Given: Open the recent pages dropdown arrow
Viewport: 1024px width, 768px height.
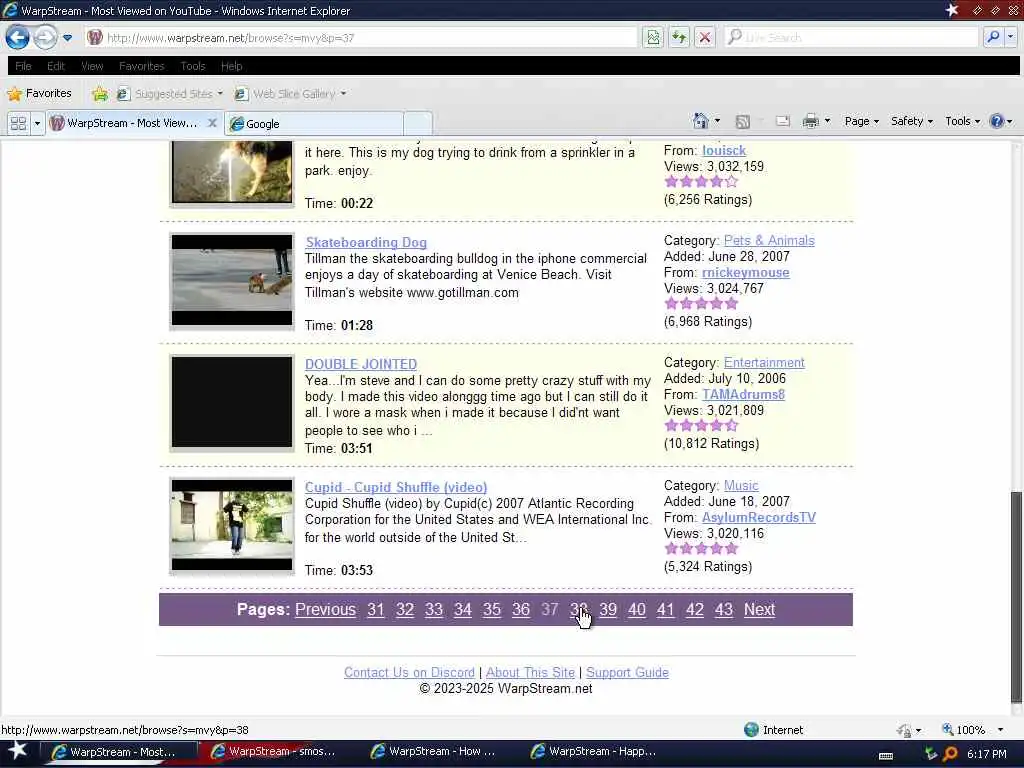Looking at the screenshot, I should [x=67, y=38].
